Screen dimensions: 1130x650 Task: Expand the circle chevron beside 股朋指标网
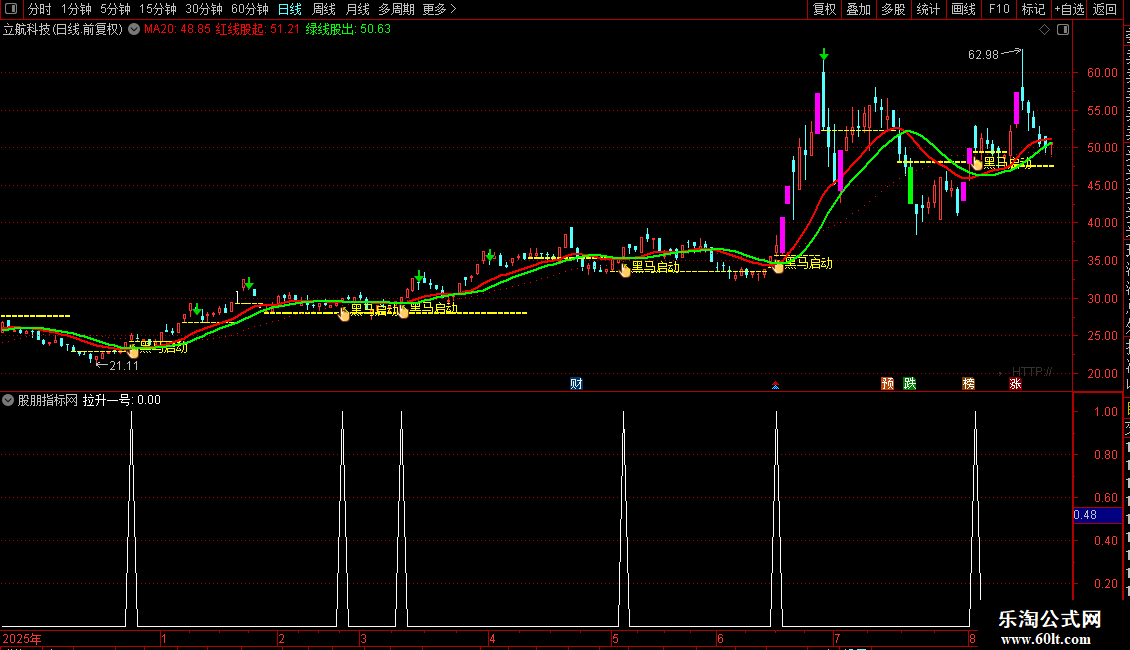(8, 400)
